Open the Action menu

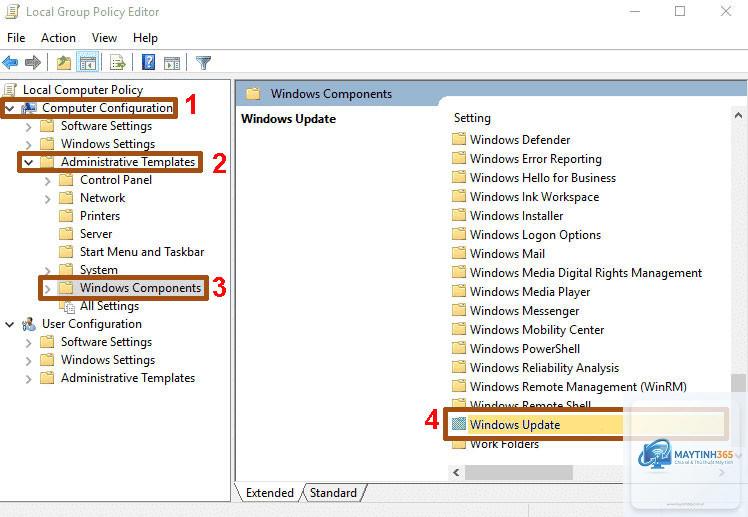(x=58, y=38)
